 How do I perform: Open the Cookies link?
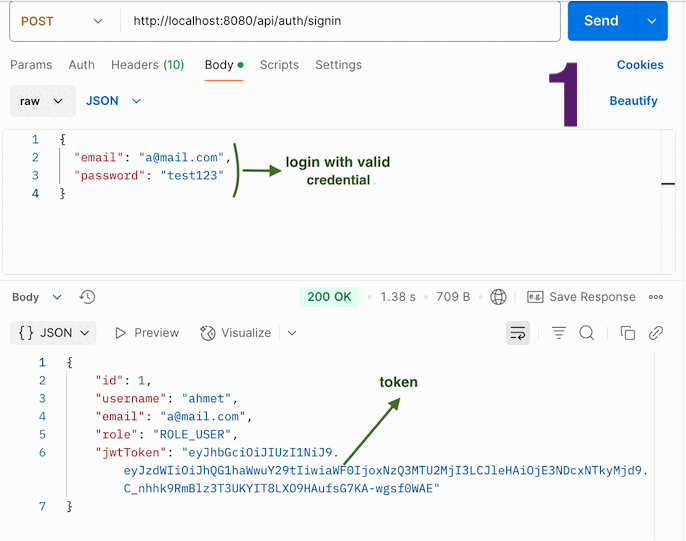point(640,65)
